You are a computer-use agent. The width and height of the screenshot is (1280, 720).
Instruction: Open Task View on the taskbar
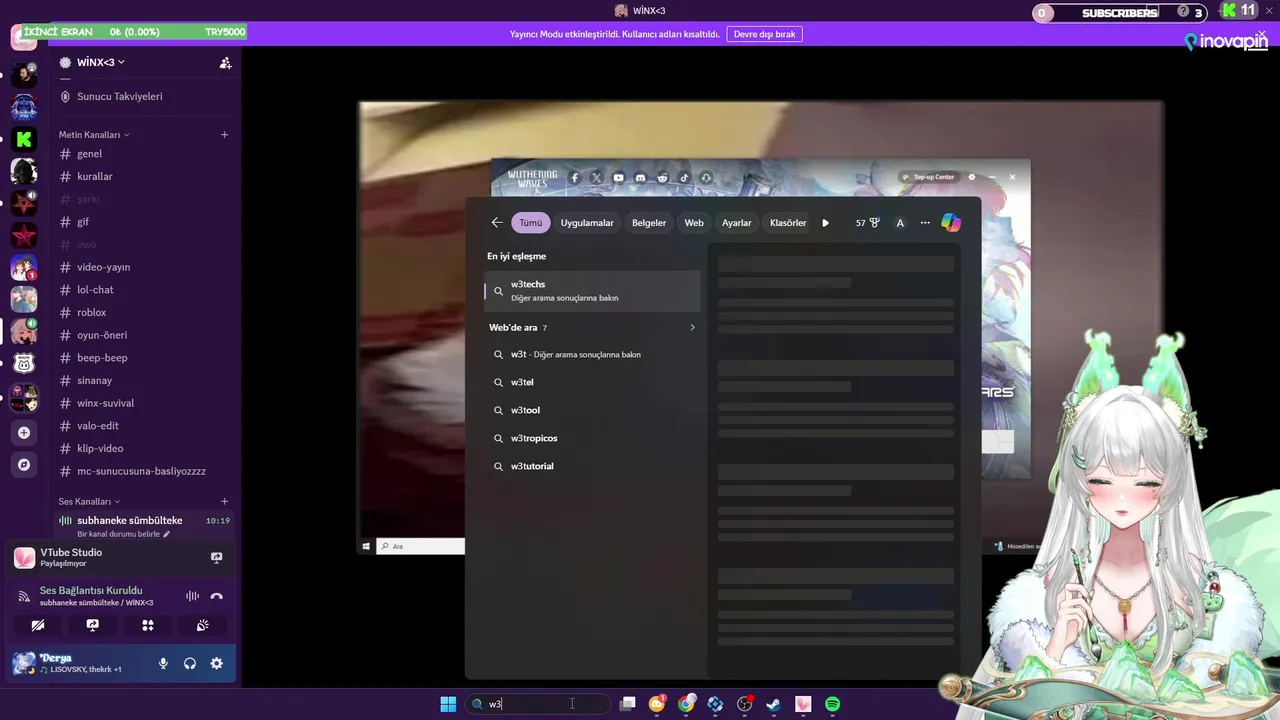[628, 704]
